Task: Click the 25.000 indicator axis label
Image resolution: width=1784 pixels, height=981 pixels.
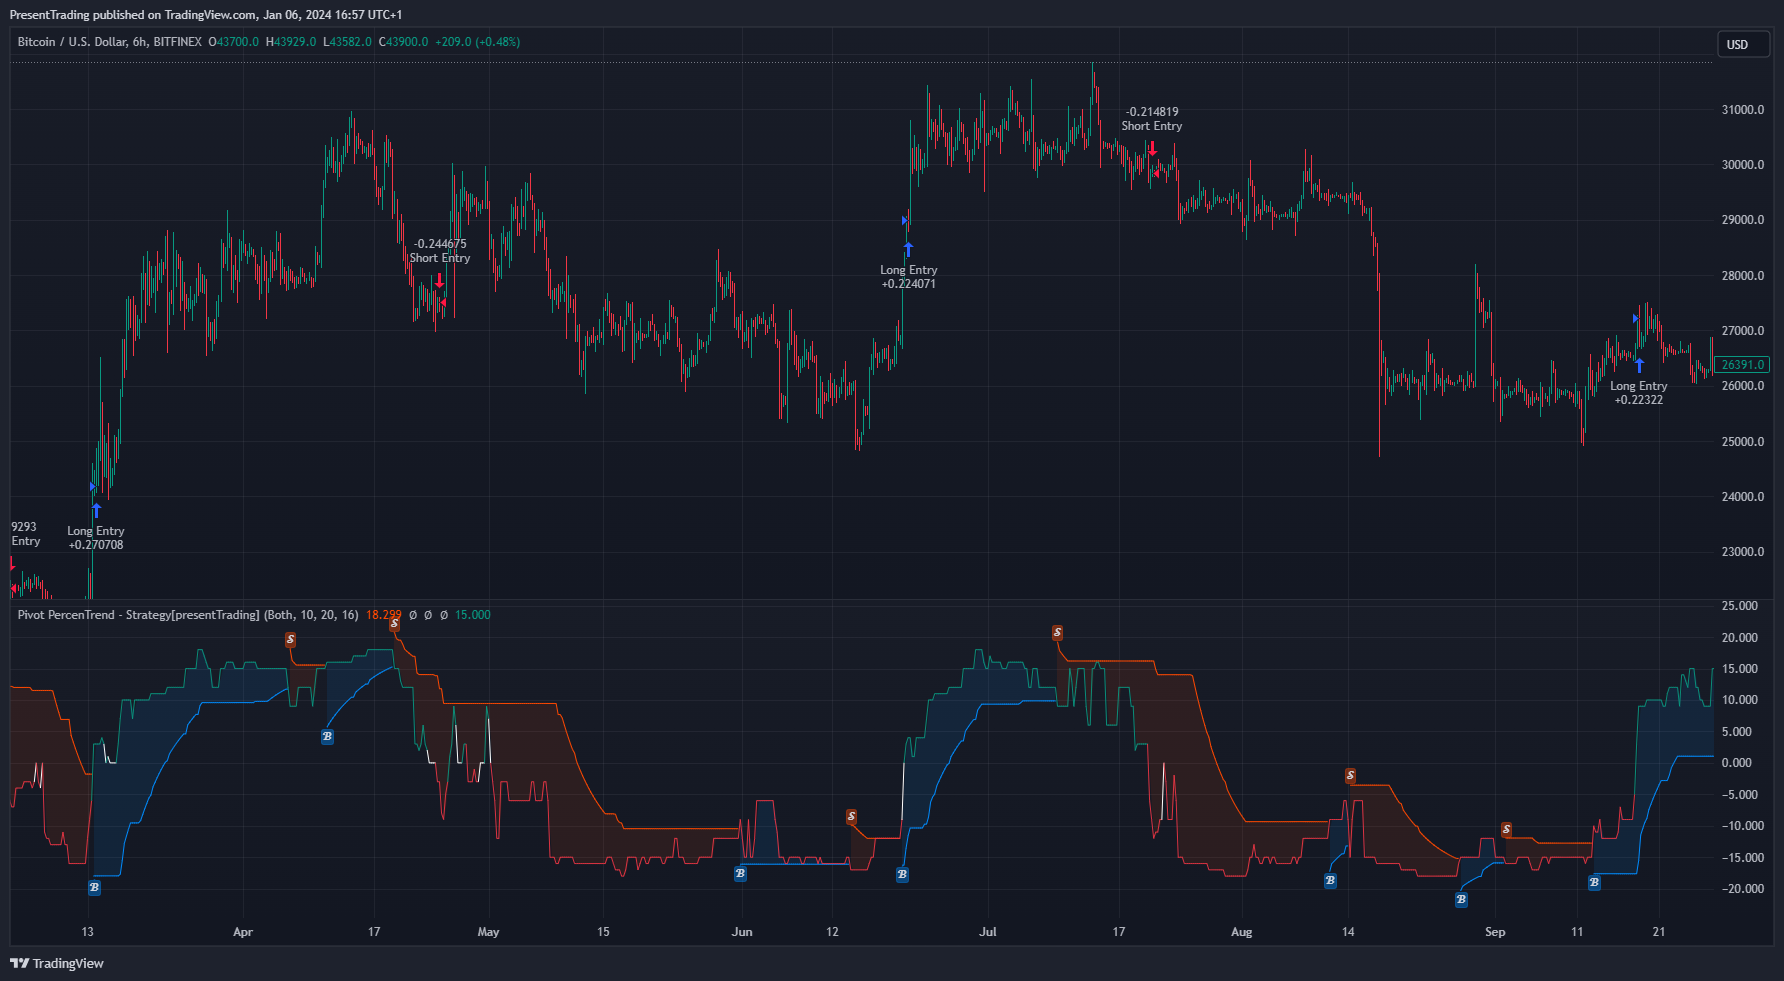Action: click(1740, 606)
